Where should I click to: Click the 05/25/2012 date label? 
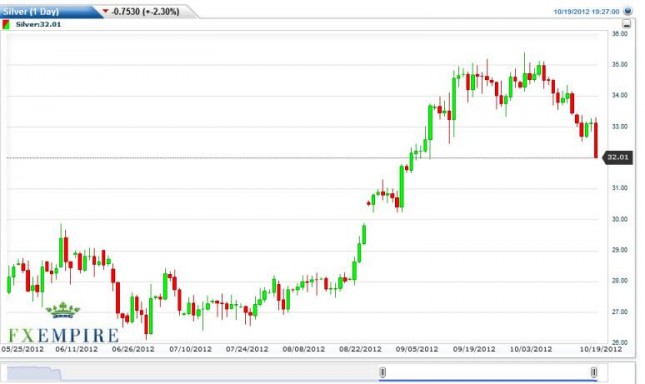click(23, 349)
